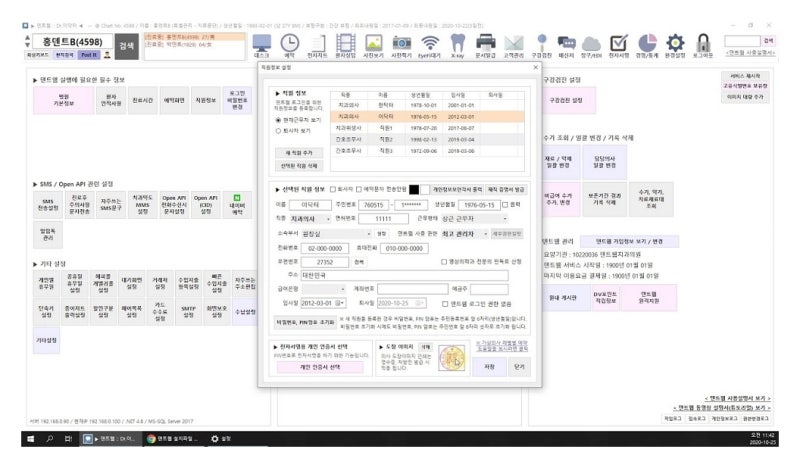Select staff row with hire date 2001-01-01

pyautogui.click(x=427, y=105)
